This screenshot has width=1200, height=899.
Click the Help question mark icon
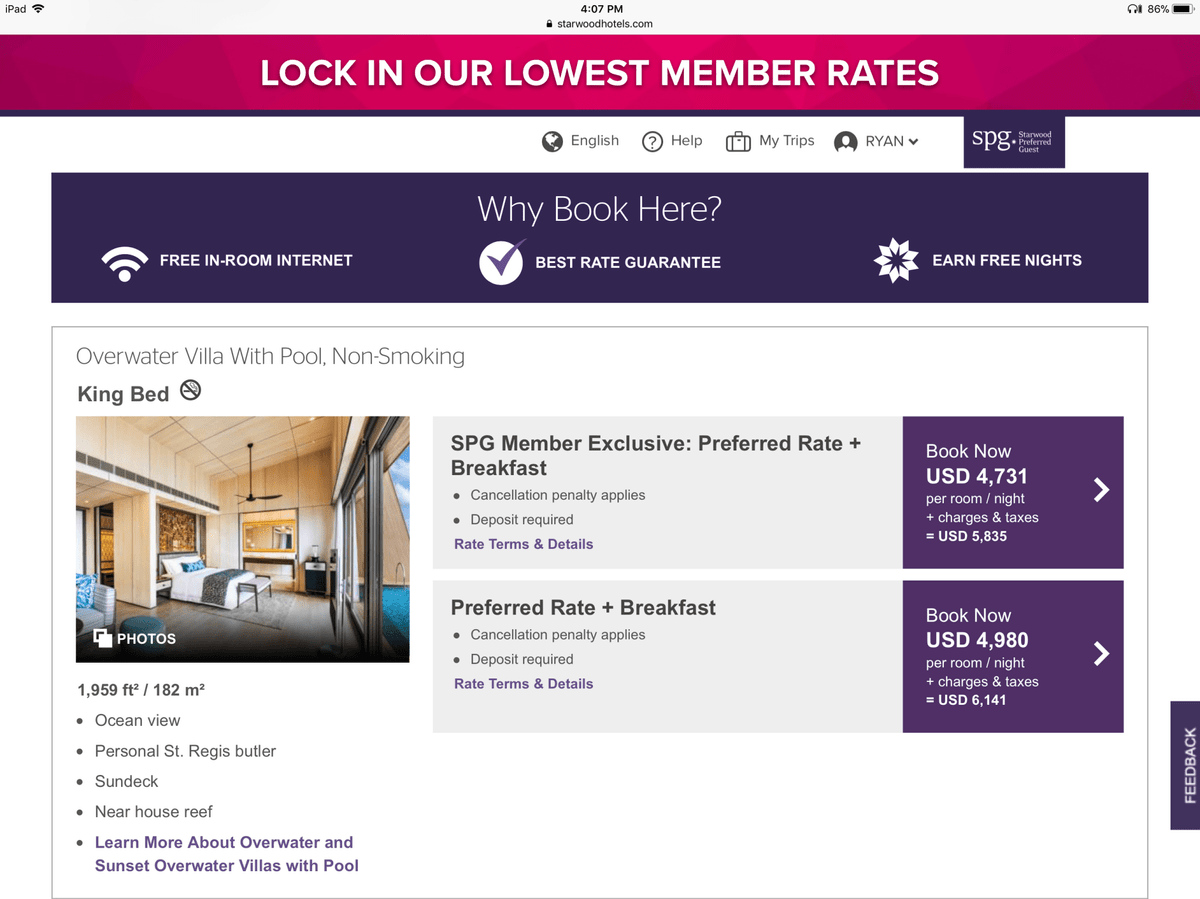point(652,142)
